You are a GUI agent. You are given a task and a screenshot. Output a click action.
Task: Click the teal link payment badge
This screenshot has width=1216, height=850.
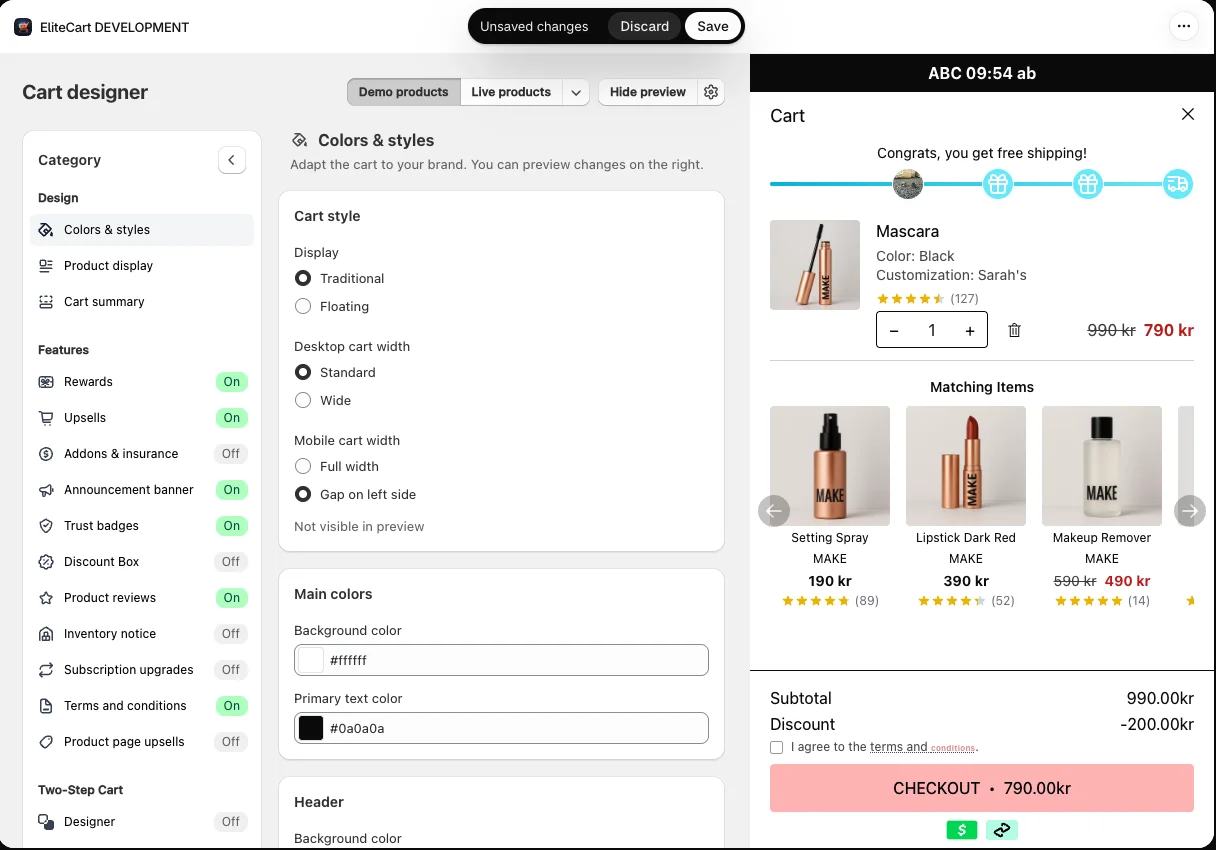point(1002,830)
